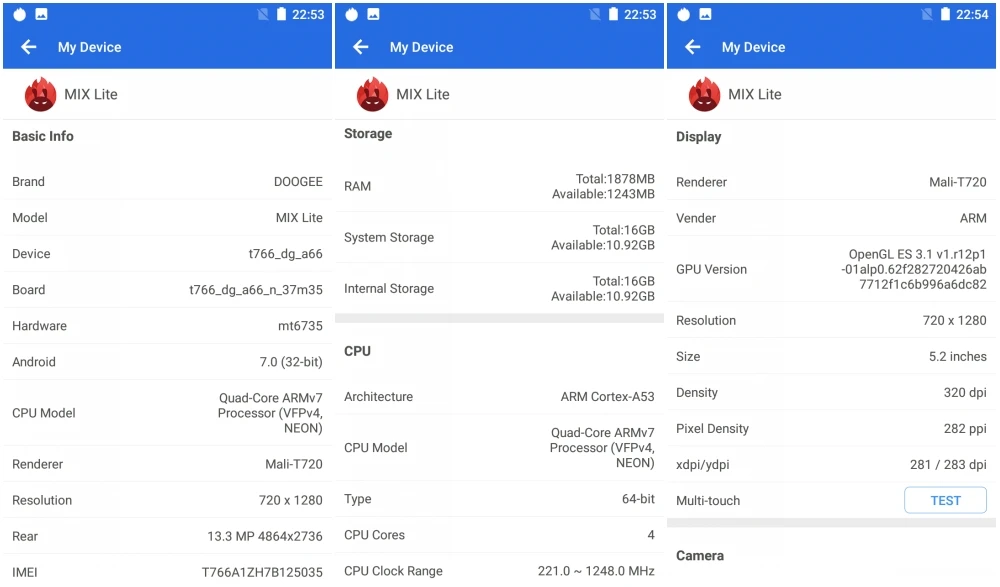Tap back arrow on Basic Info screen

(x=29, y=47)
